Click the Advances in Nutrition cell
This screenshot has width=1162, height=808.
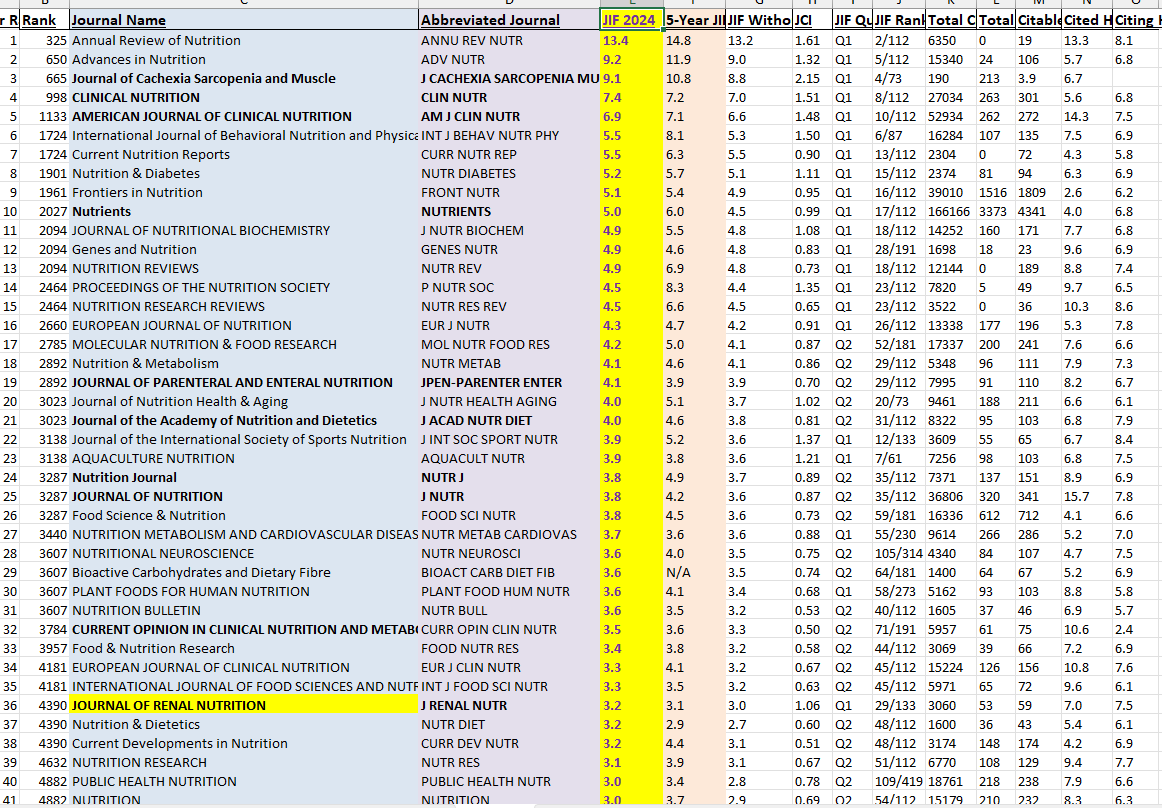pyautogui.click(x=244, y=59)
